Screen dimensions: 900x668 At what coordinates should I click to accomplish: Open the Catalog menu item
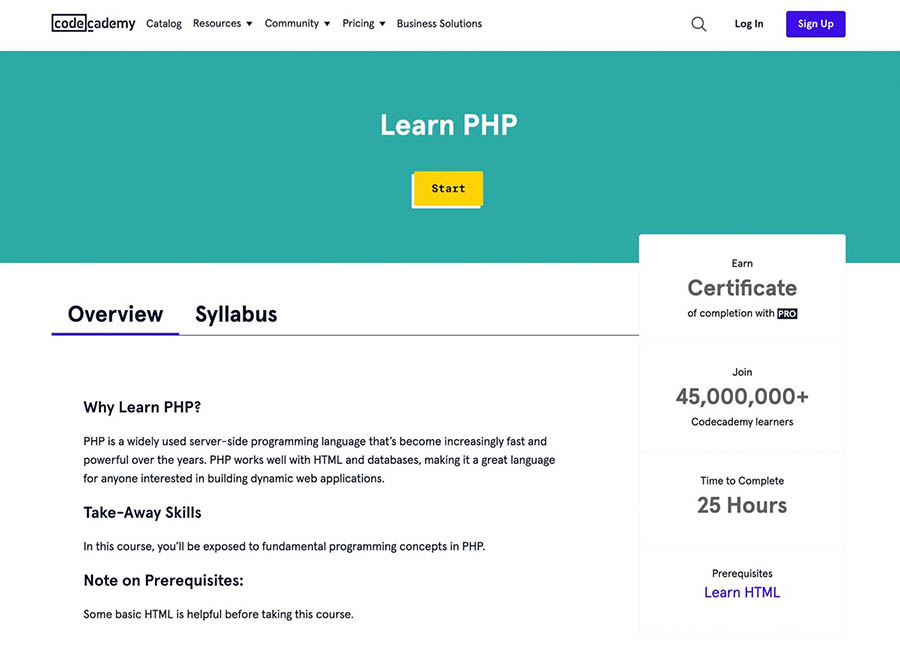(x=164, y=24)
